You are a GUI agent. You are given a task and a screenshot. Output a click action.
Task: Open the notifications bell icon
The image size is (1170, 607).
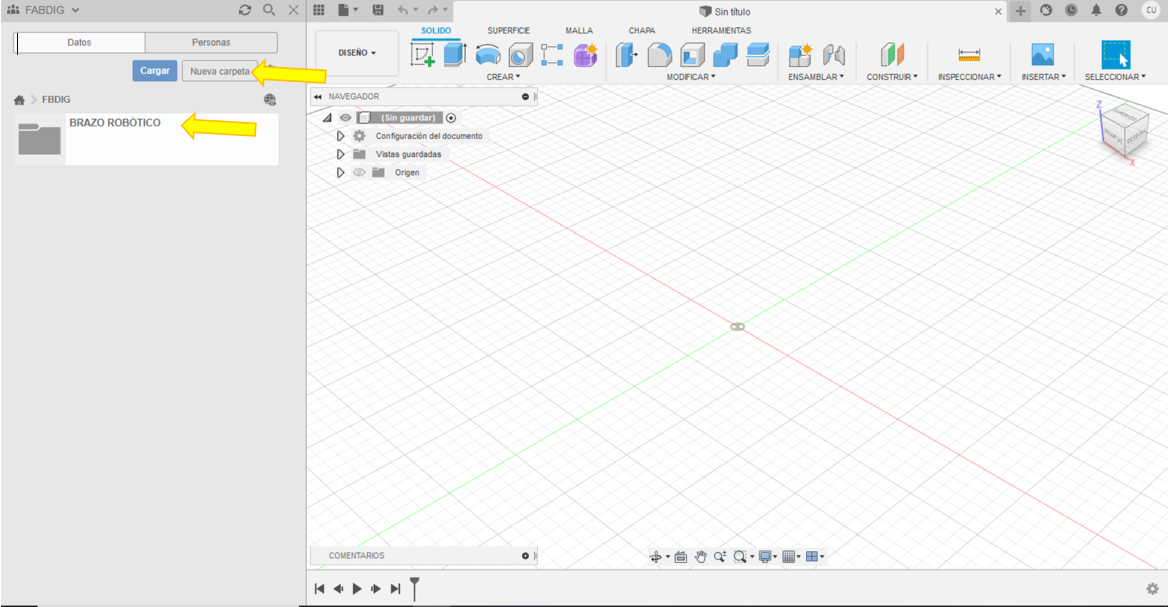(1096, 10)
